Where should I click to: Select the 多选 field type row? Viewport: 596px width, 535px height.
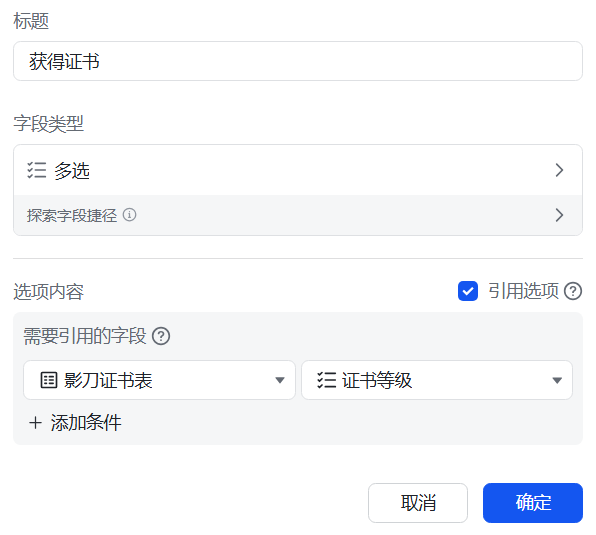(x=298, y=170)
